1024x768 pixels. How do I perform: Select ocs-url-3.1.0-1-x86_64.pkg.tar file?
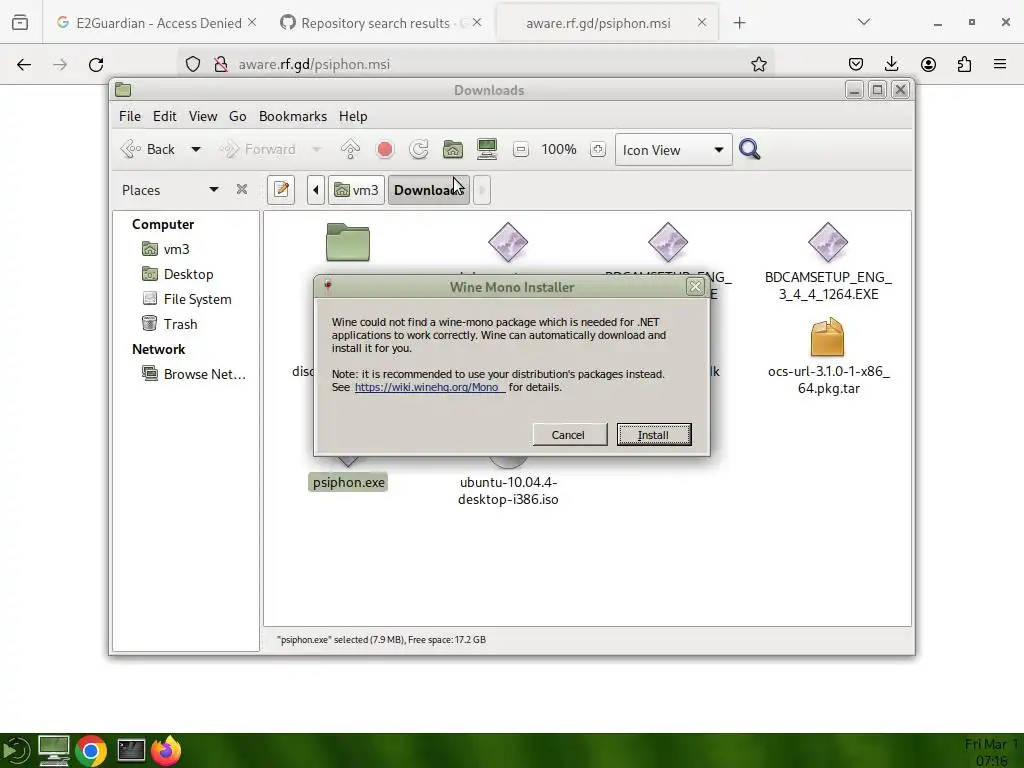pos(828,357)
